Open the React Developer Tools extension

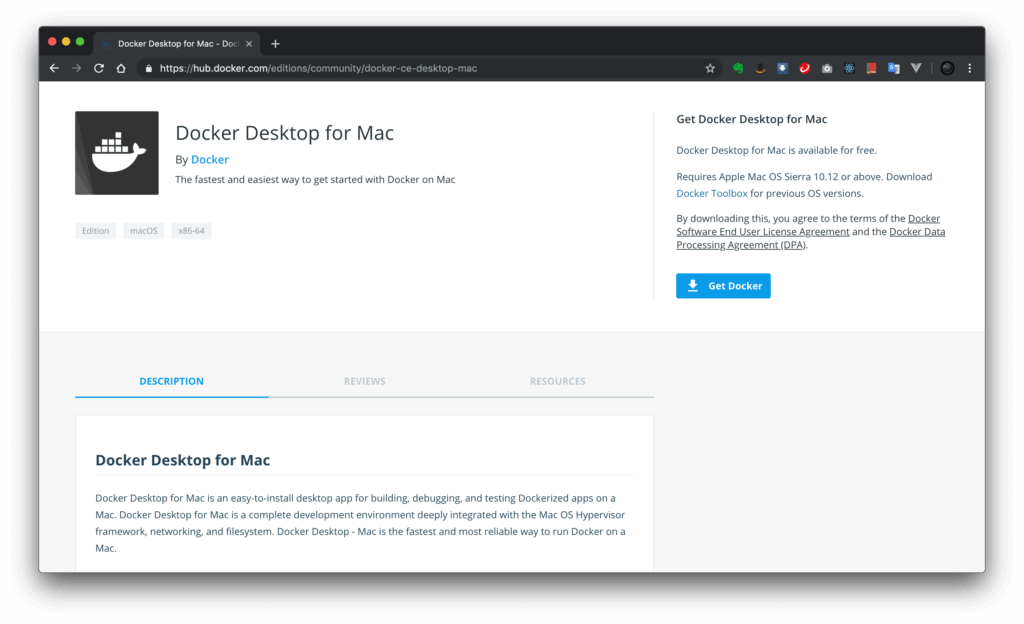849,68
